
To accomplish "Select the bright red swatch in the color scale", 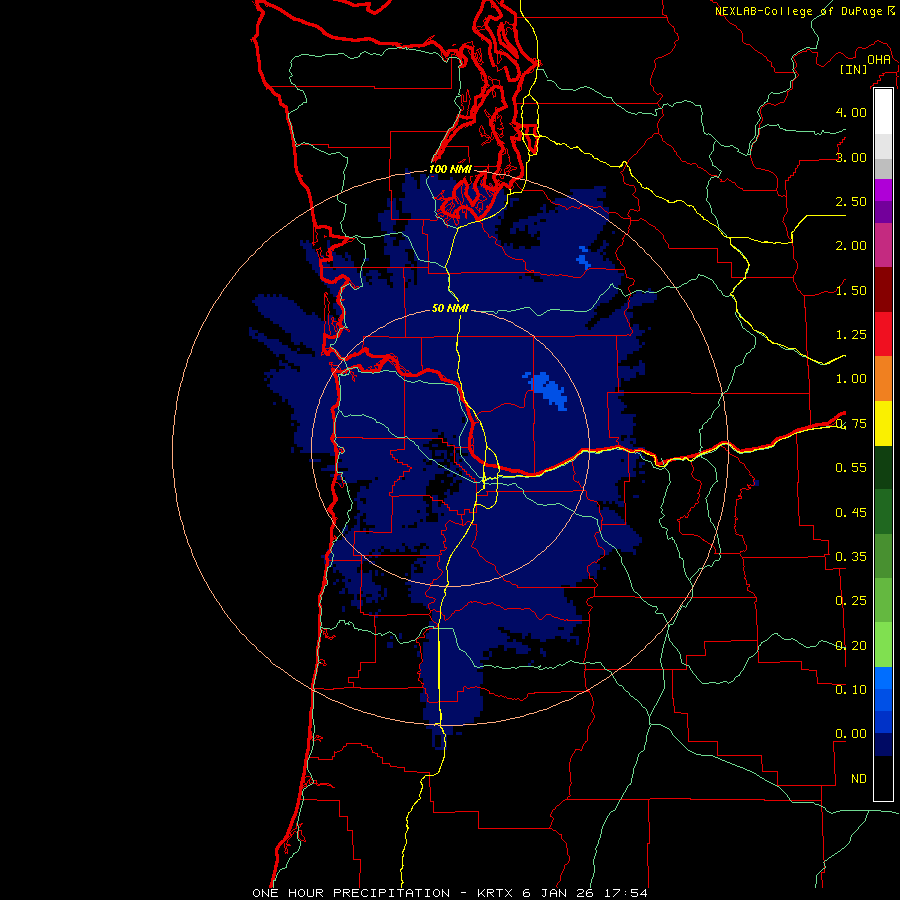I will pos(883,334).
